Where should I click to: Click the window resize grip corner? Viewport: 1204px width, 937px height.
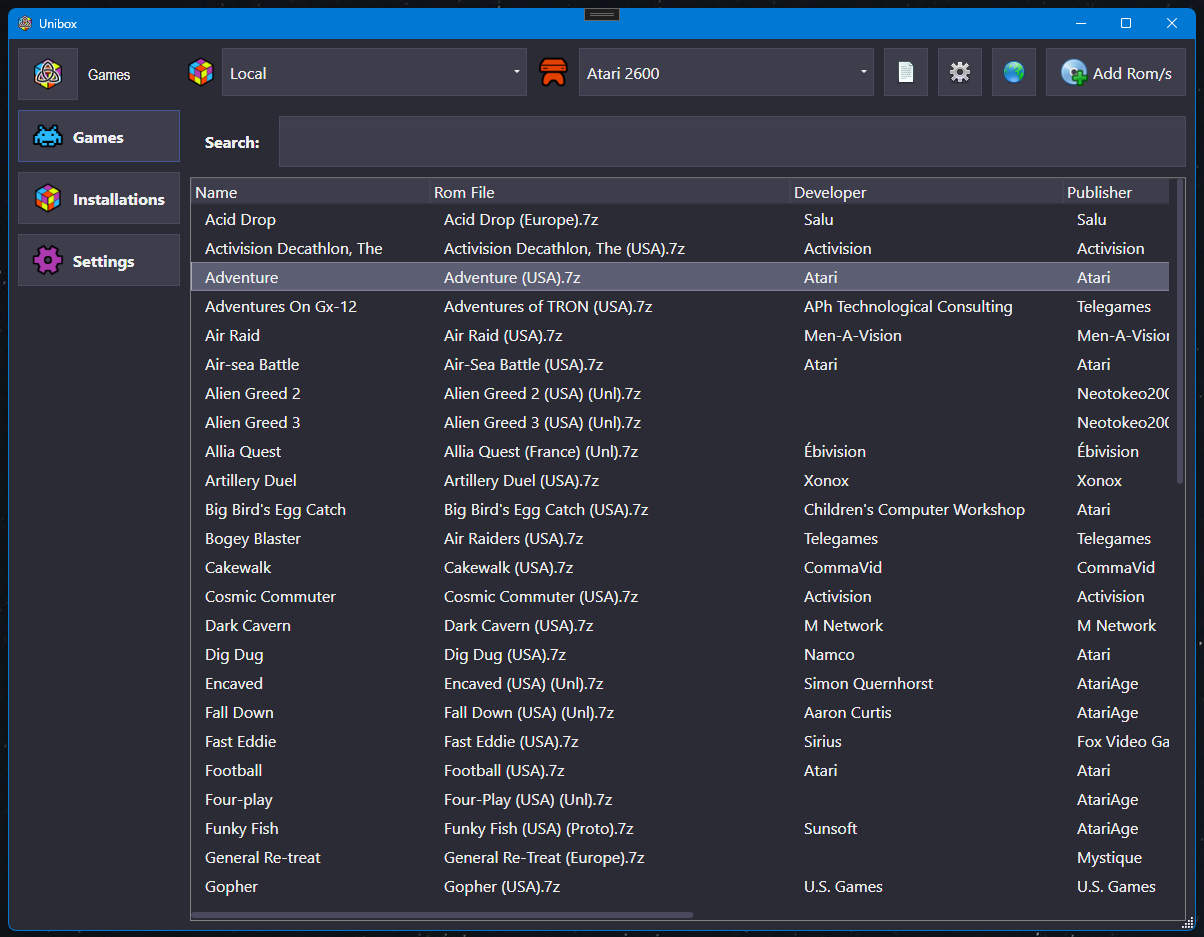1188,921
